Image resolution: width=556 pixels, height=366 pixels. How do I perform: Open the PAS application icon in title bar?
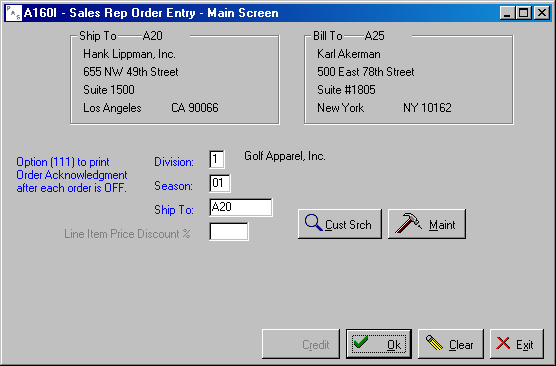coord(14,13)
